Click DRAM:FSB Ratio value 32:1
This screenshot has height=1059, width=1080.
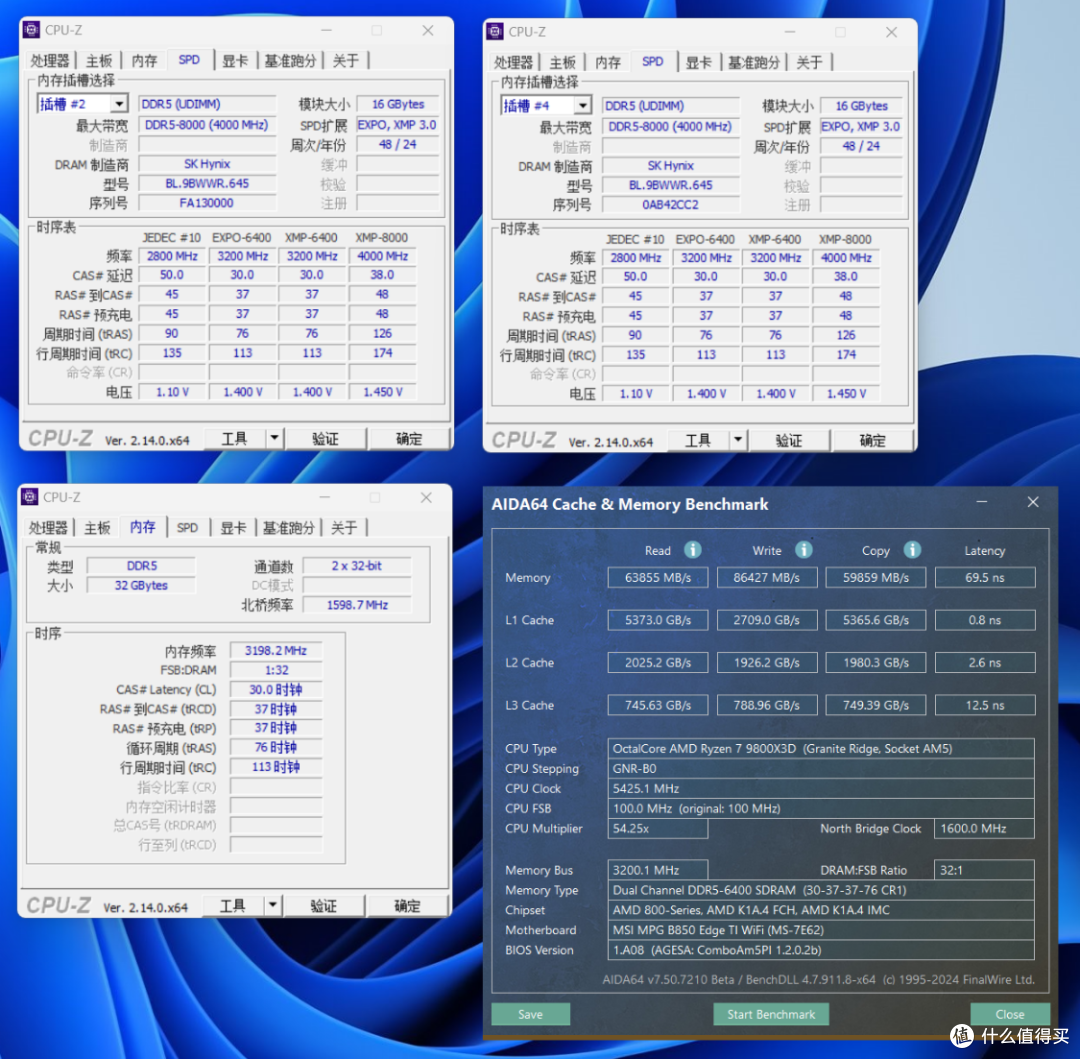click(984, 870)
